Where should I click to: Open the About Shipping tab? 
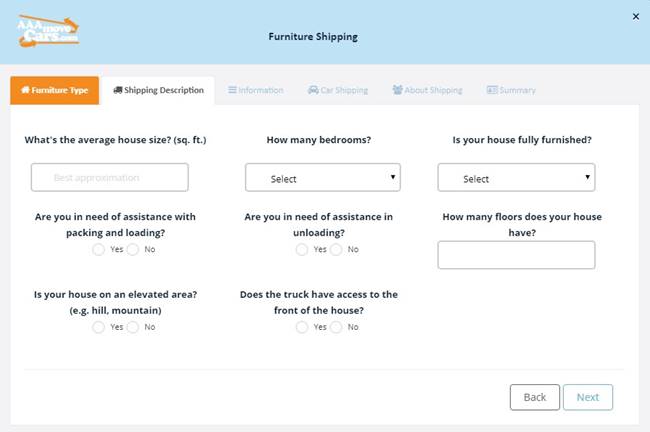pyautogui.click(x=427, y=90)
